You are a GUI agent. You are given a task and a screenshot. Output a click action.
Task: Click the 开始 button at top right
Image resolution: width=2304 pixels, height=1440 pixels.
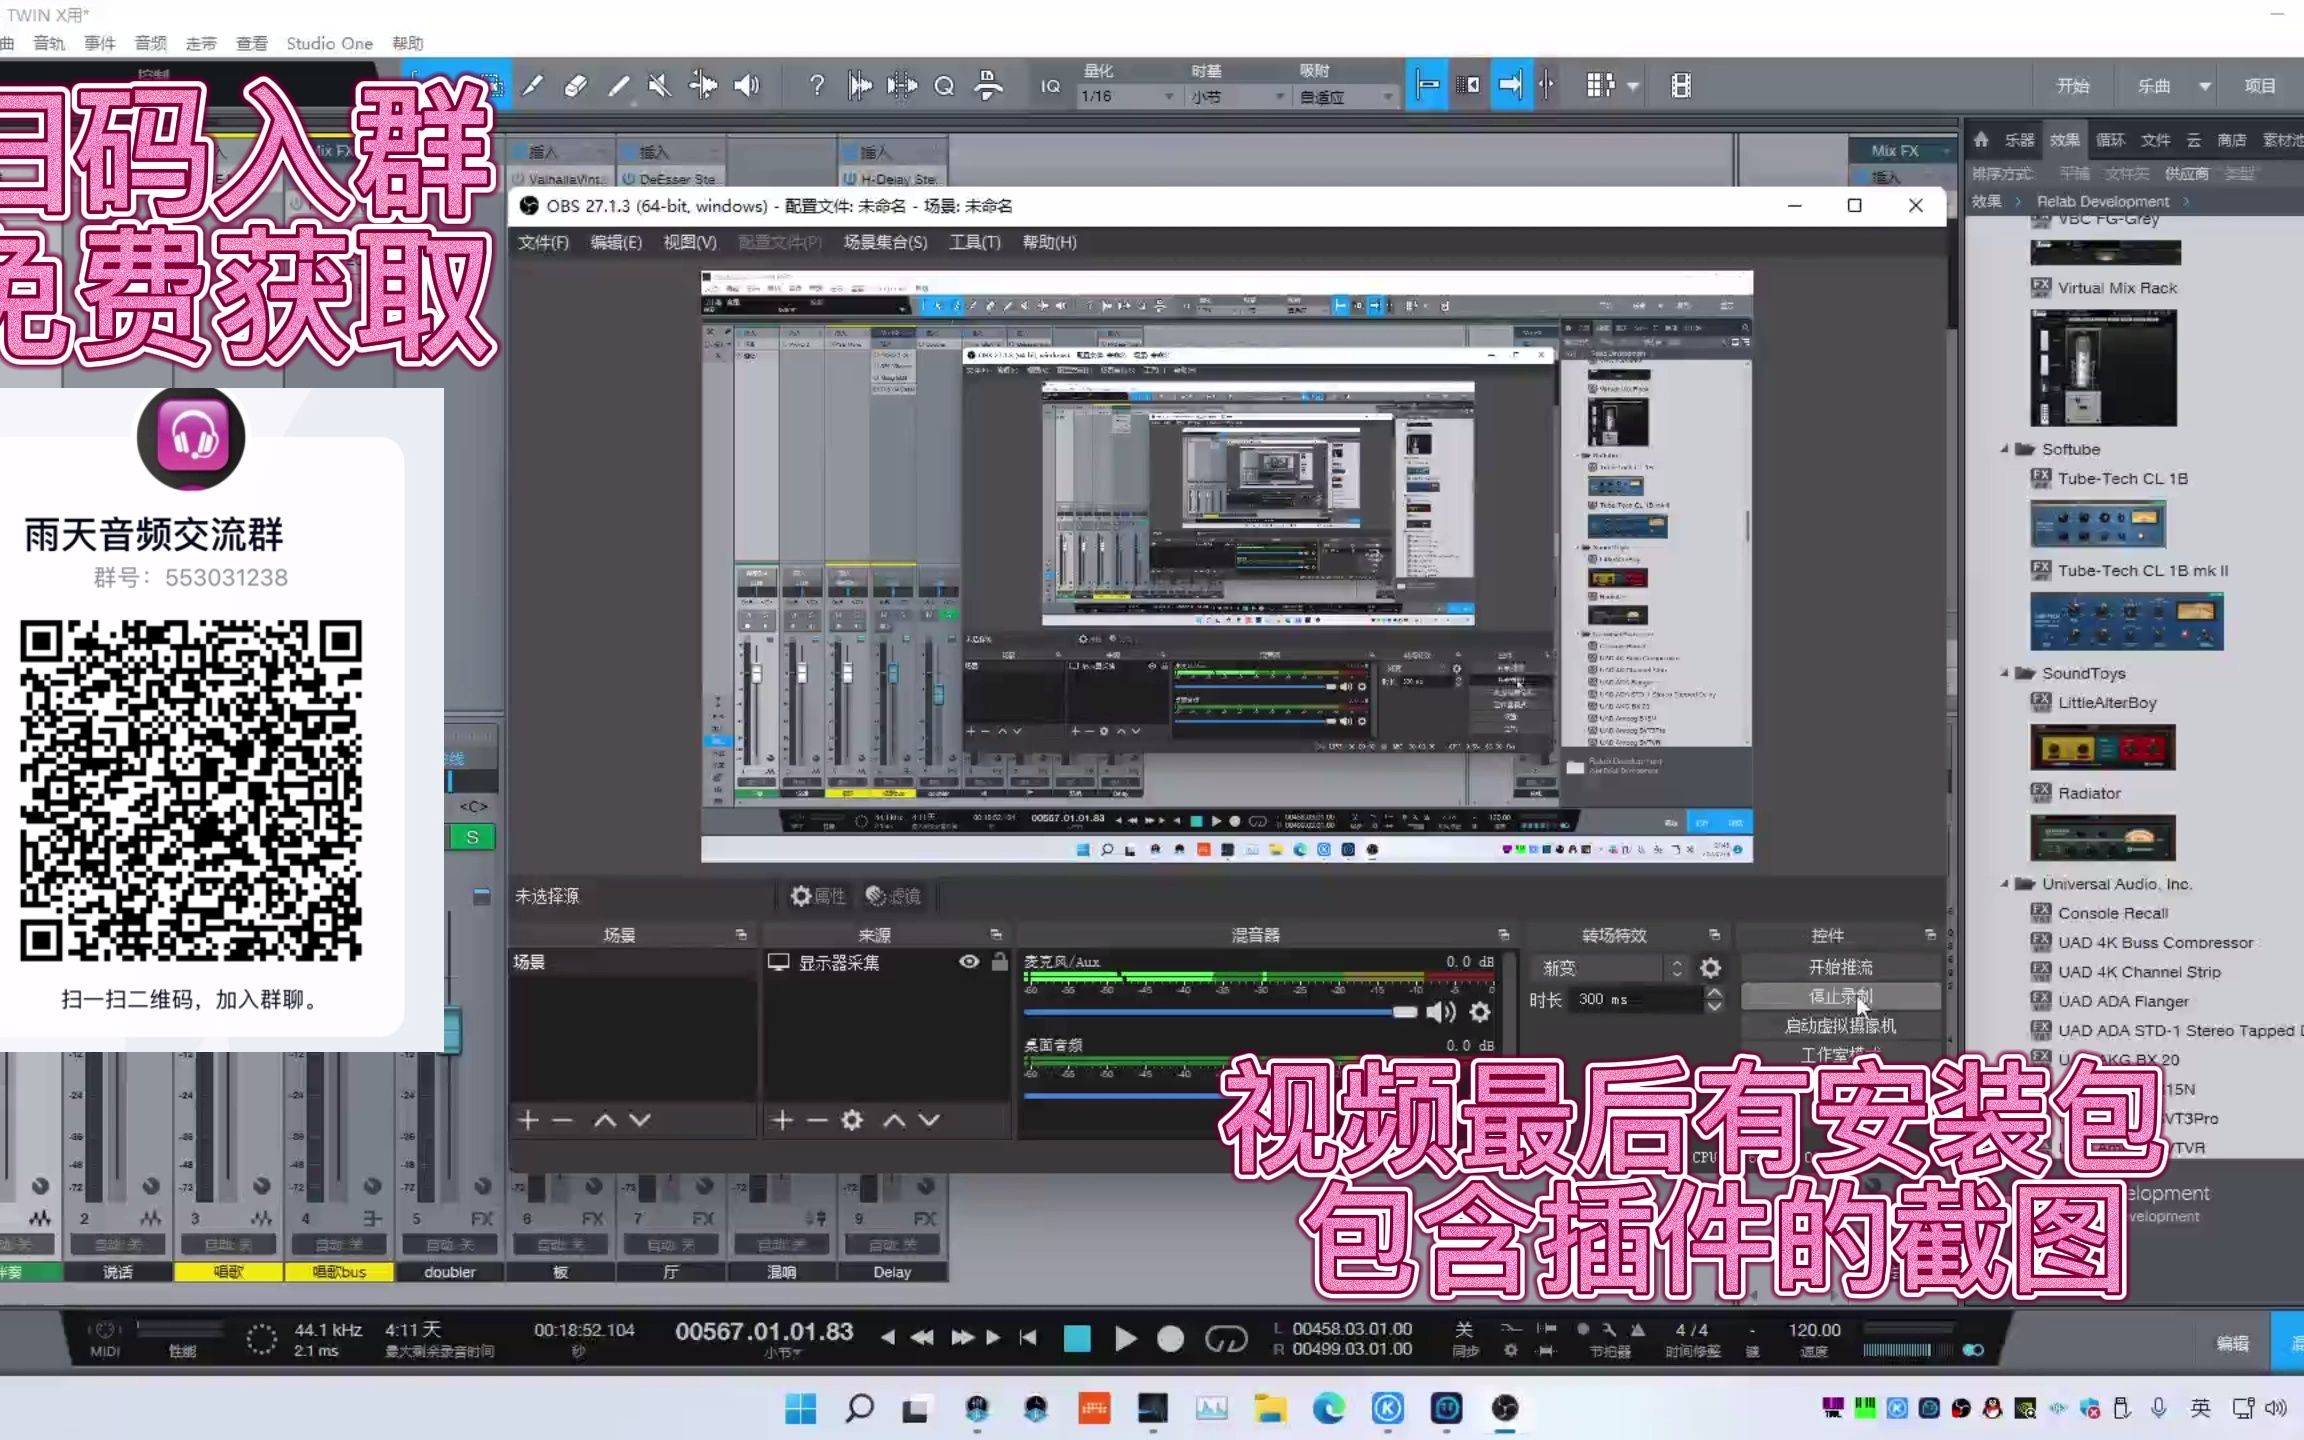(2073, 86)
